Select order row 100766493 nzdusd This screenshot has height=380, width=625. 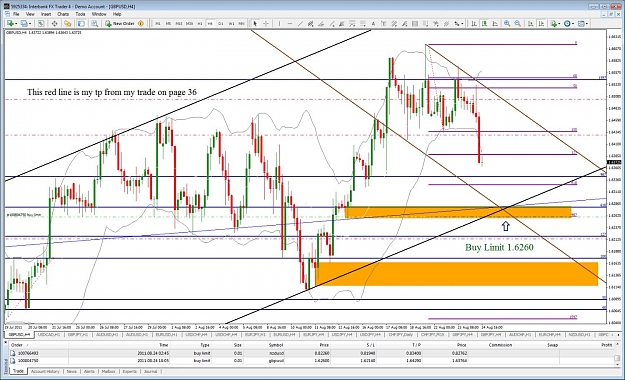pos(311,353)
